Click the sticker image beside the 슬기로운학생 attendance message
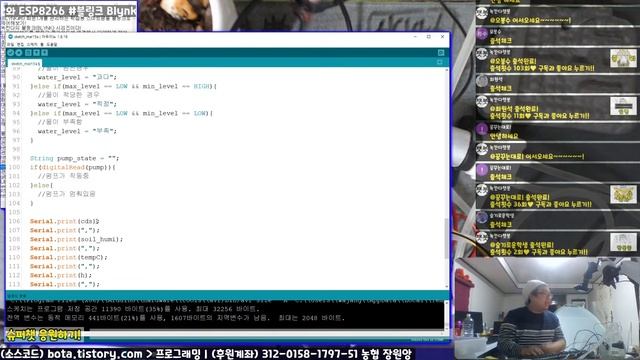The height and width of the screenshot is (360, 640). [x=623, y=242]
